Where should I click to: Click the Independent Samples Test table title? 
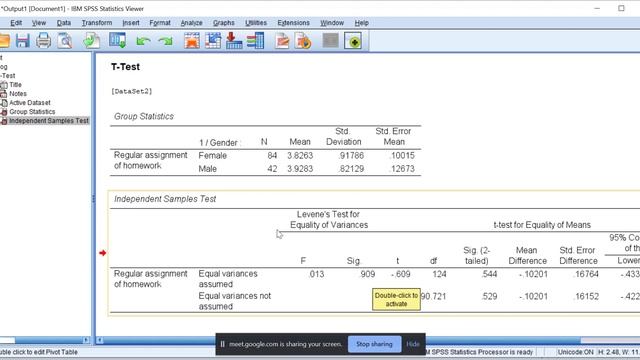[165, 199]
